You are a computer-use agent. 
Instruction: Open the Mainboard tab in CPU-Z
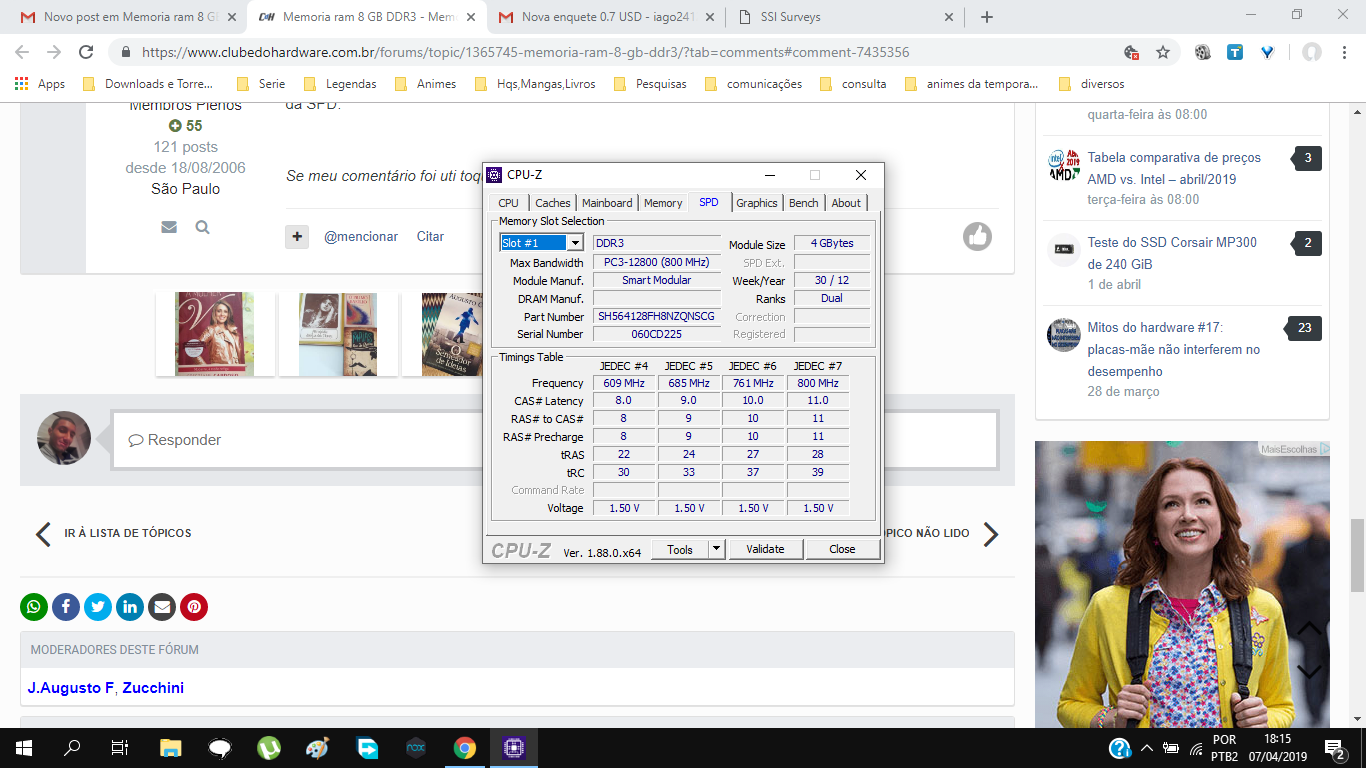(607, 203)
